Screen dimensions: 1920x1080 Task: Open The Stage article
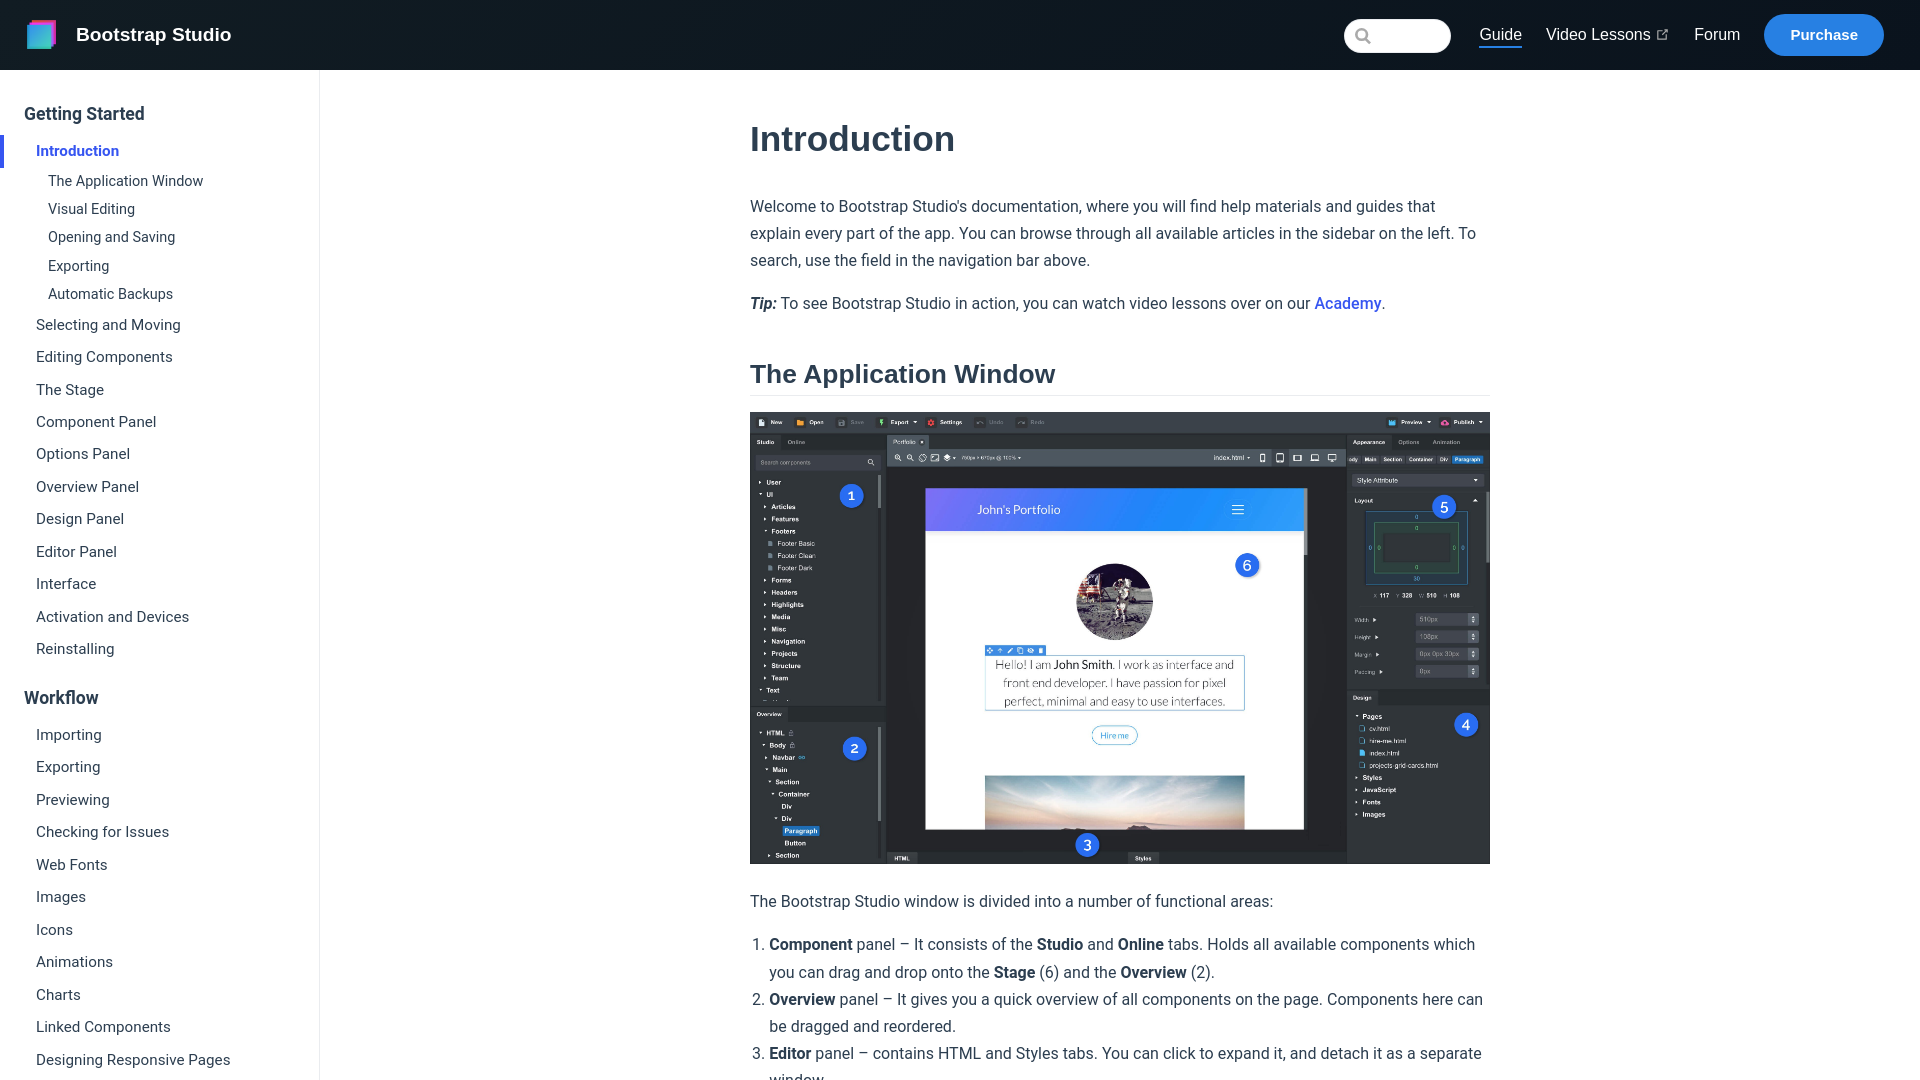click(70, 390)
